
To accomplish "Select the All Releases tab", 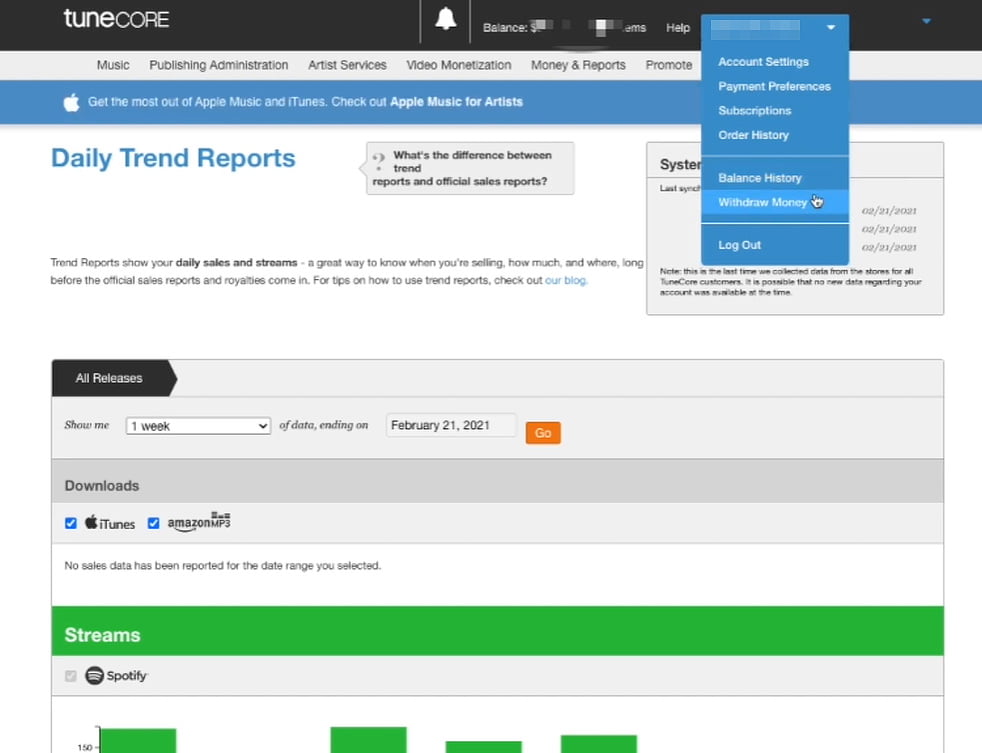I will 109,379.
